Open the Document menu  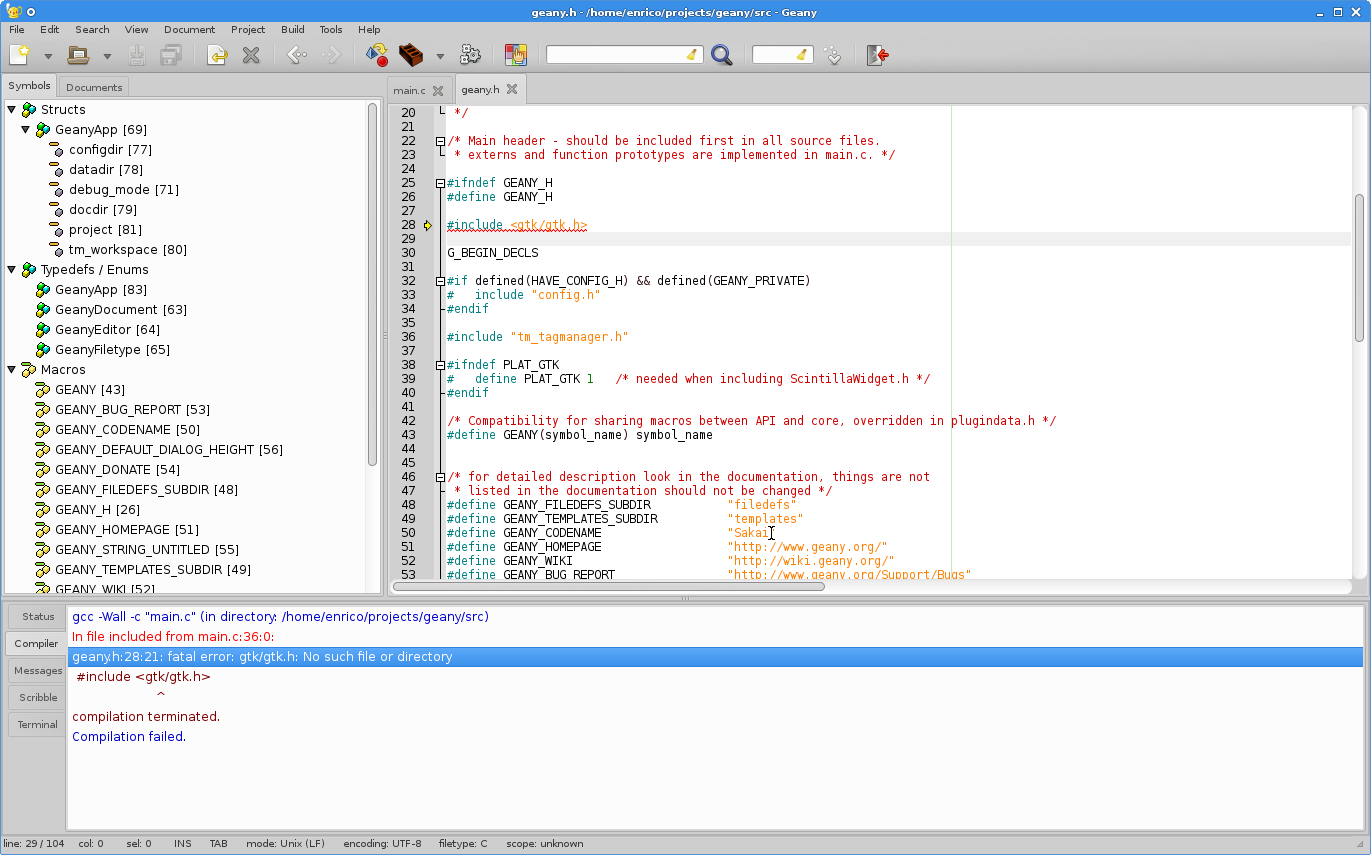[190, 29]
